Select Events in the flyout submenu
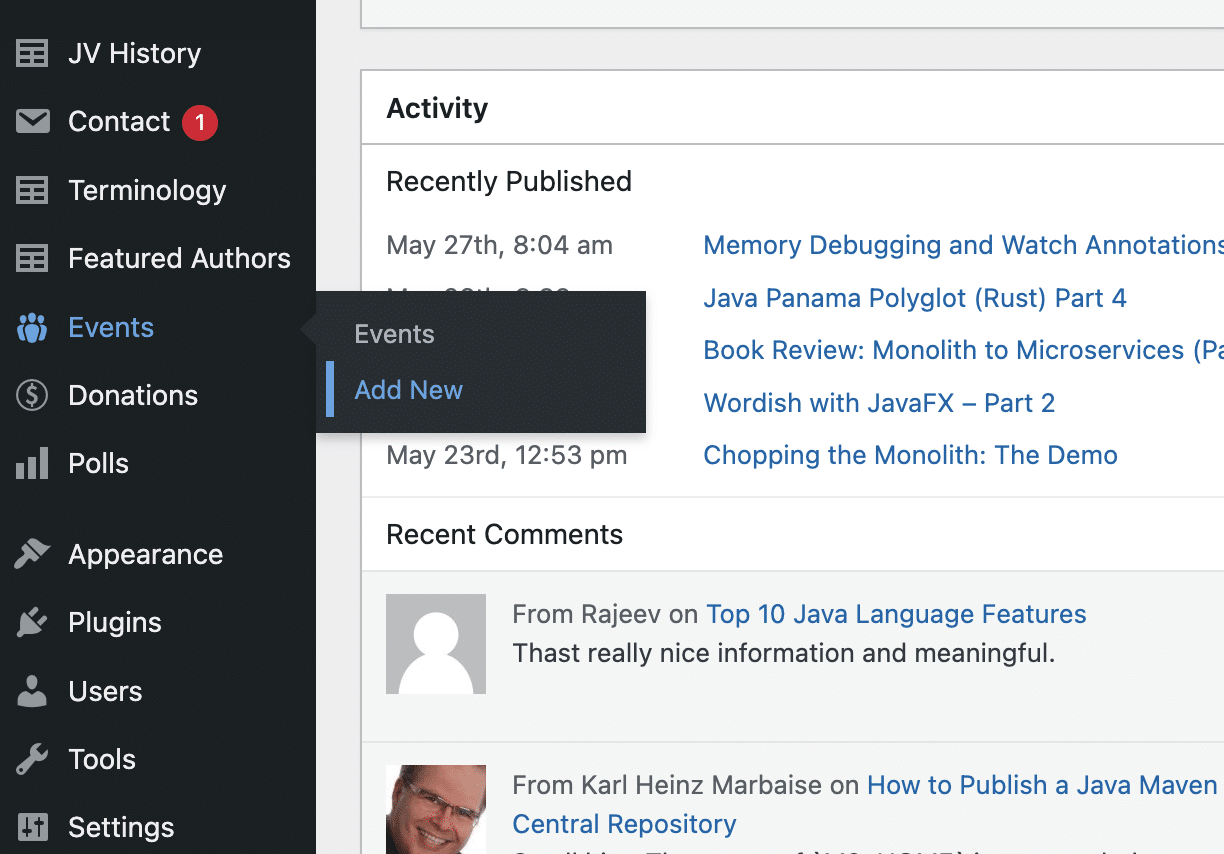 click(x=394, y=333)
